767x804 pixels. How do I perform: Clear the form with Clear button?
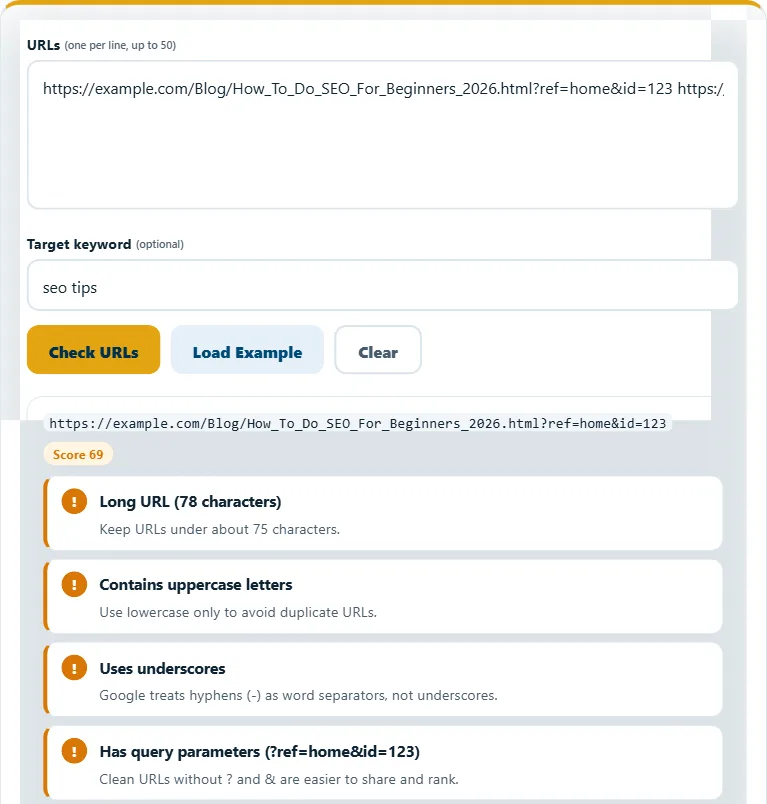tap(378, 350)
